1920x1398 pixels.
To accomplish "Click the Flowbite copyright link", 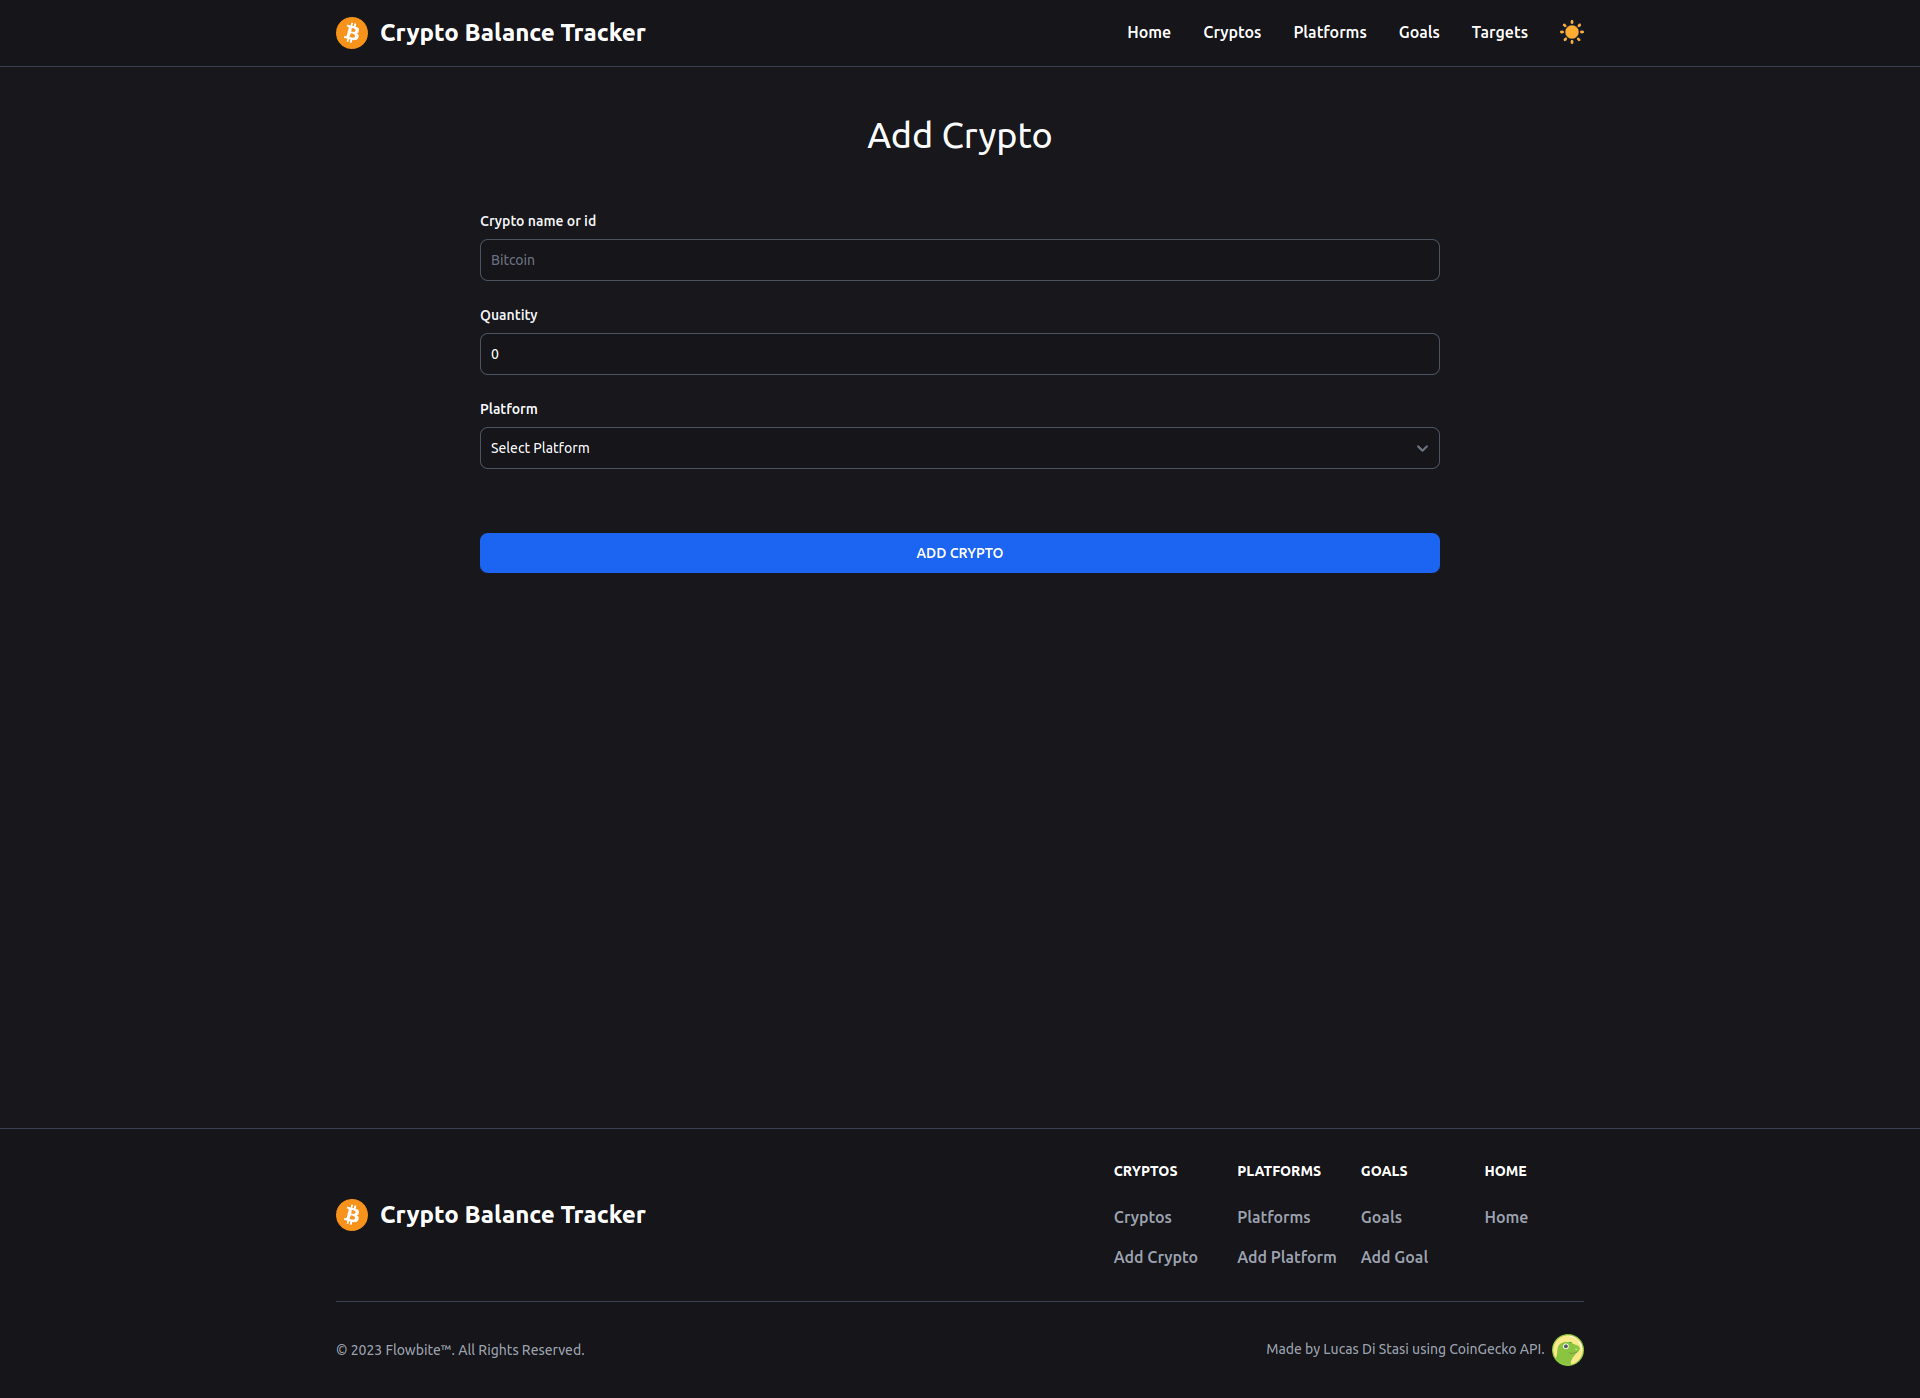I will [x=419, y=1350].
